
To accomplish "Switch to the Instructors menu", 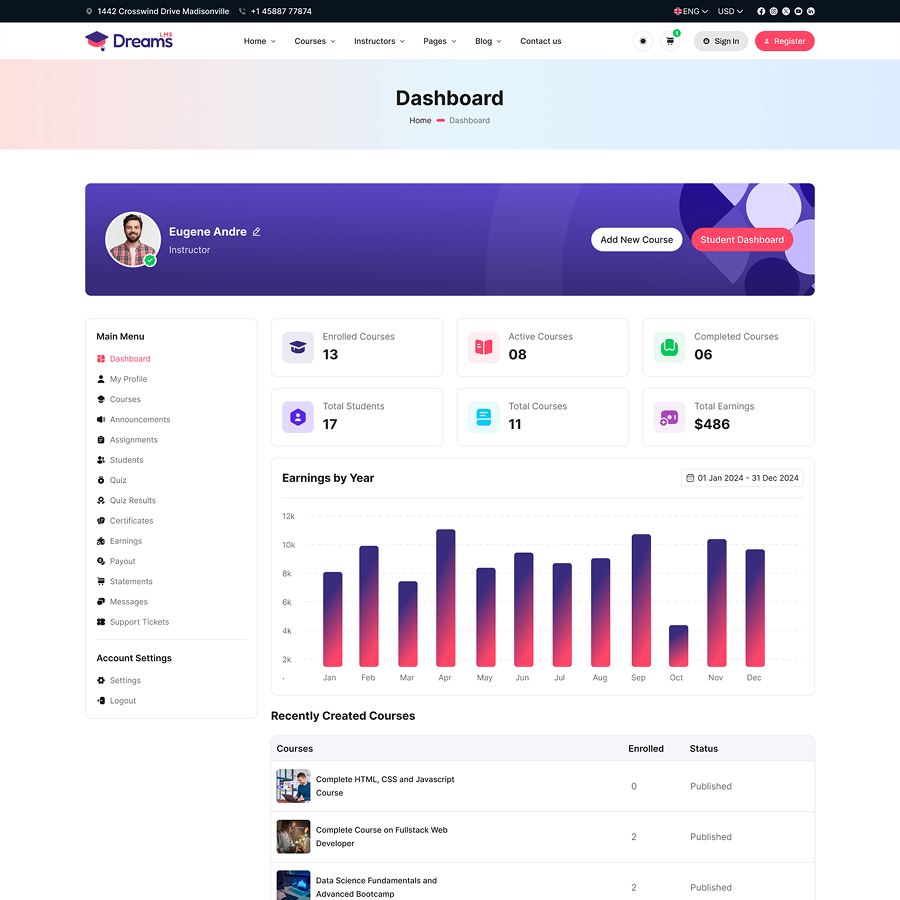I will 378,41.
